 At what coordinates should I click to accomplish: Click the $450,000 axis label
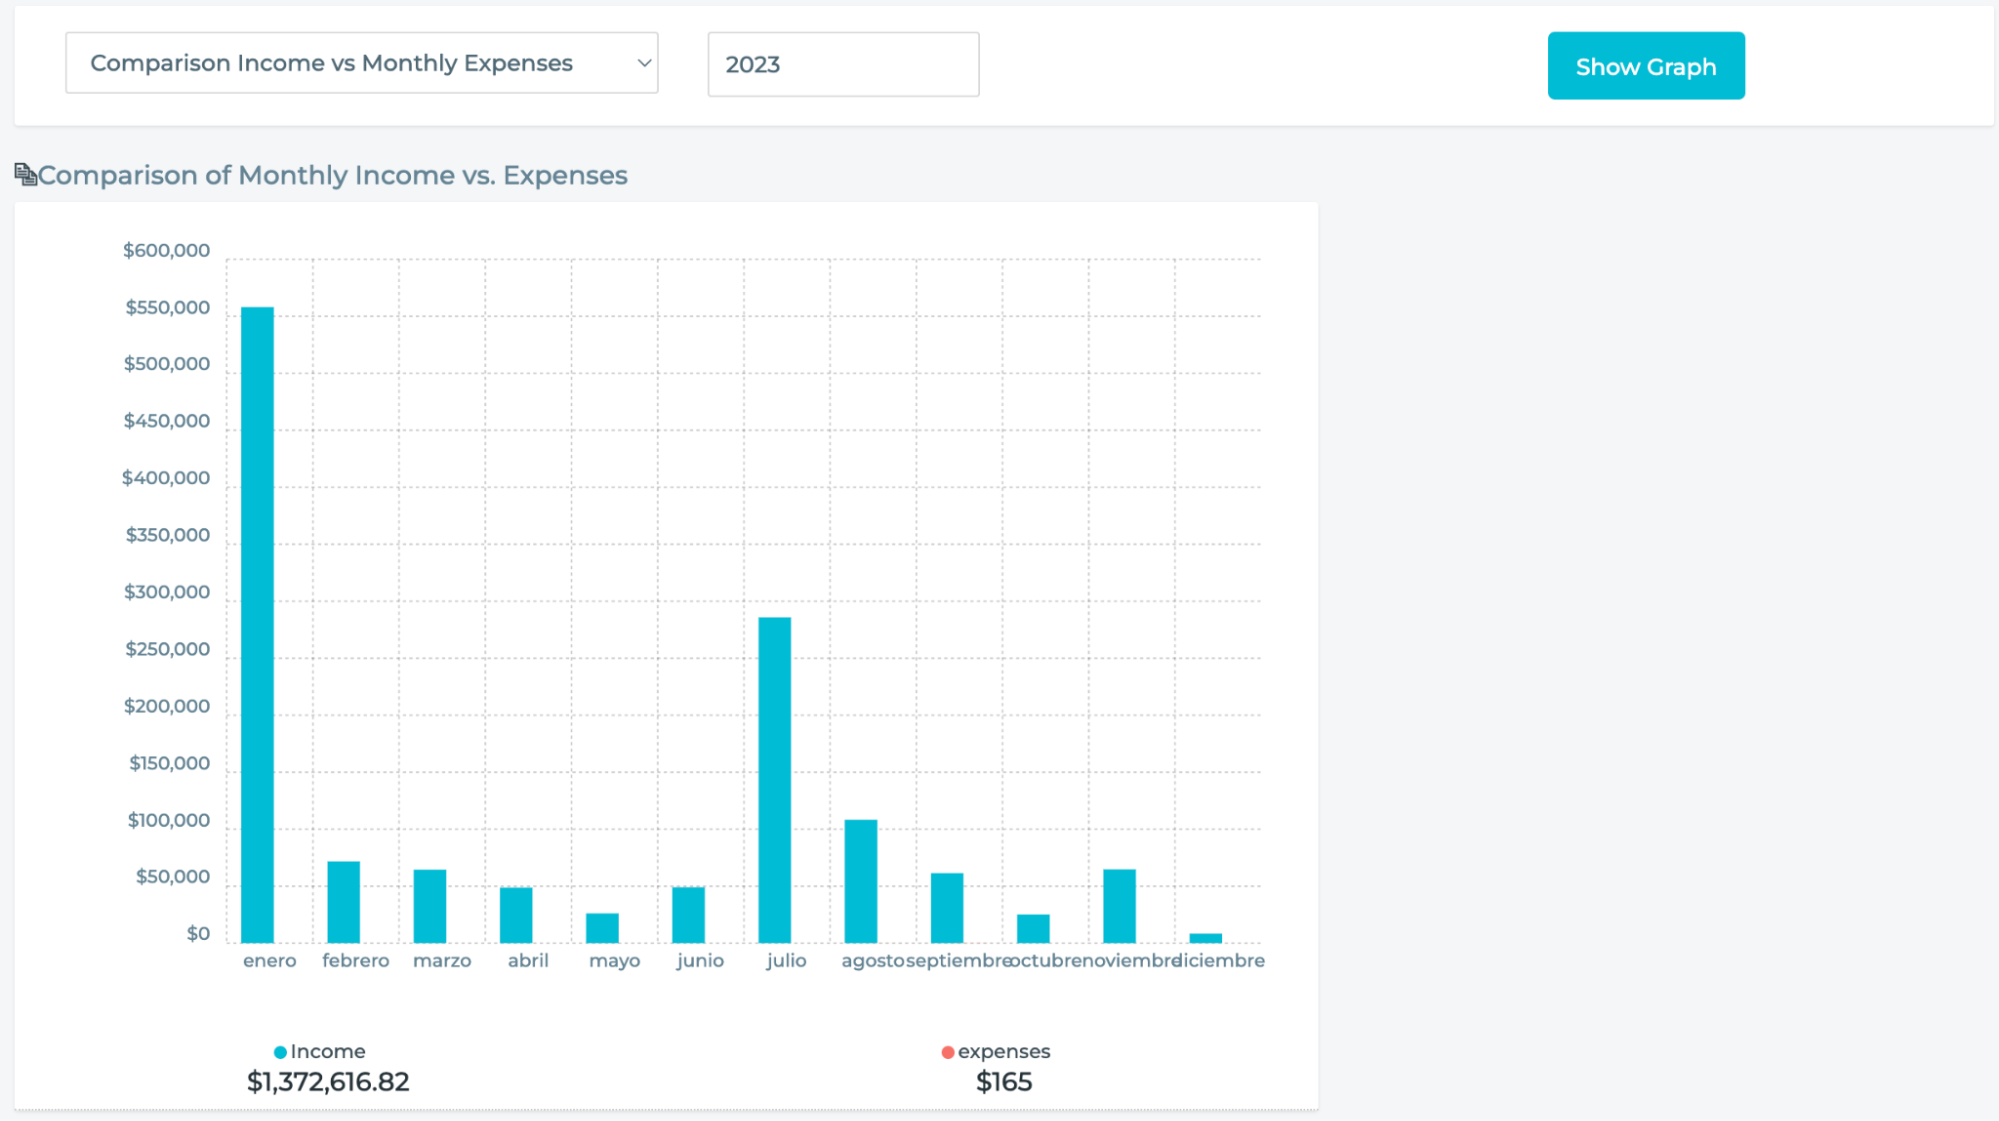click(167, 421)
